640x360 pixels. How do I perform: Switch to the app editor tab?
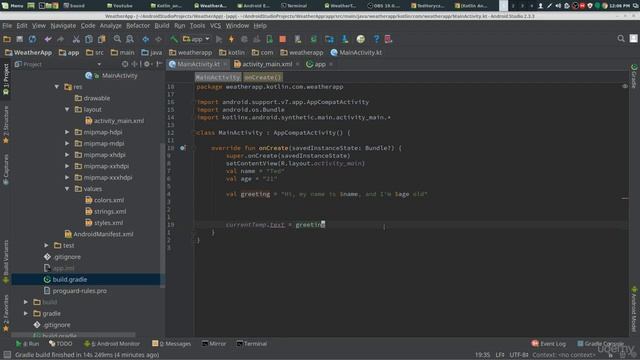click(x=320, y=64)
